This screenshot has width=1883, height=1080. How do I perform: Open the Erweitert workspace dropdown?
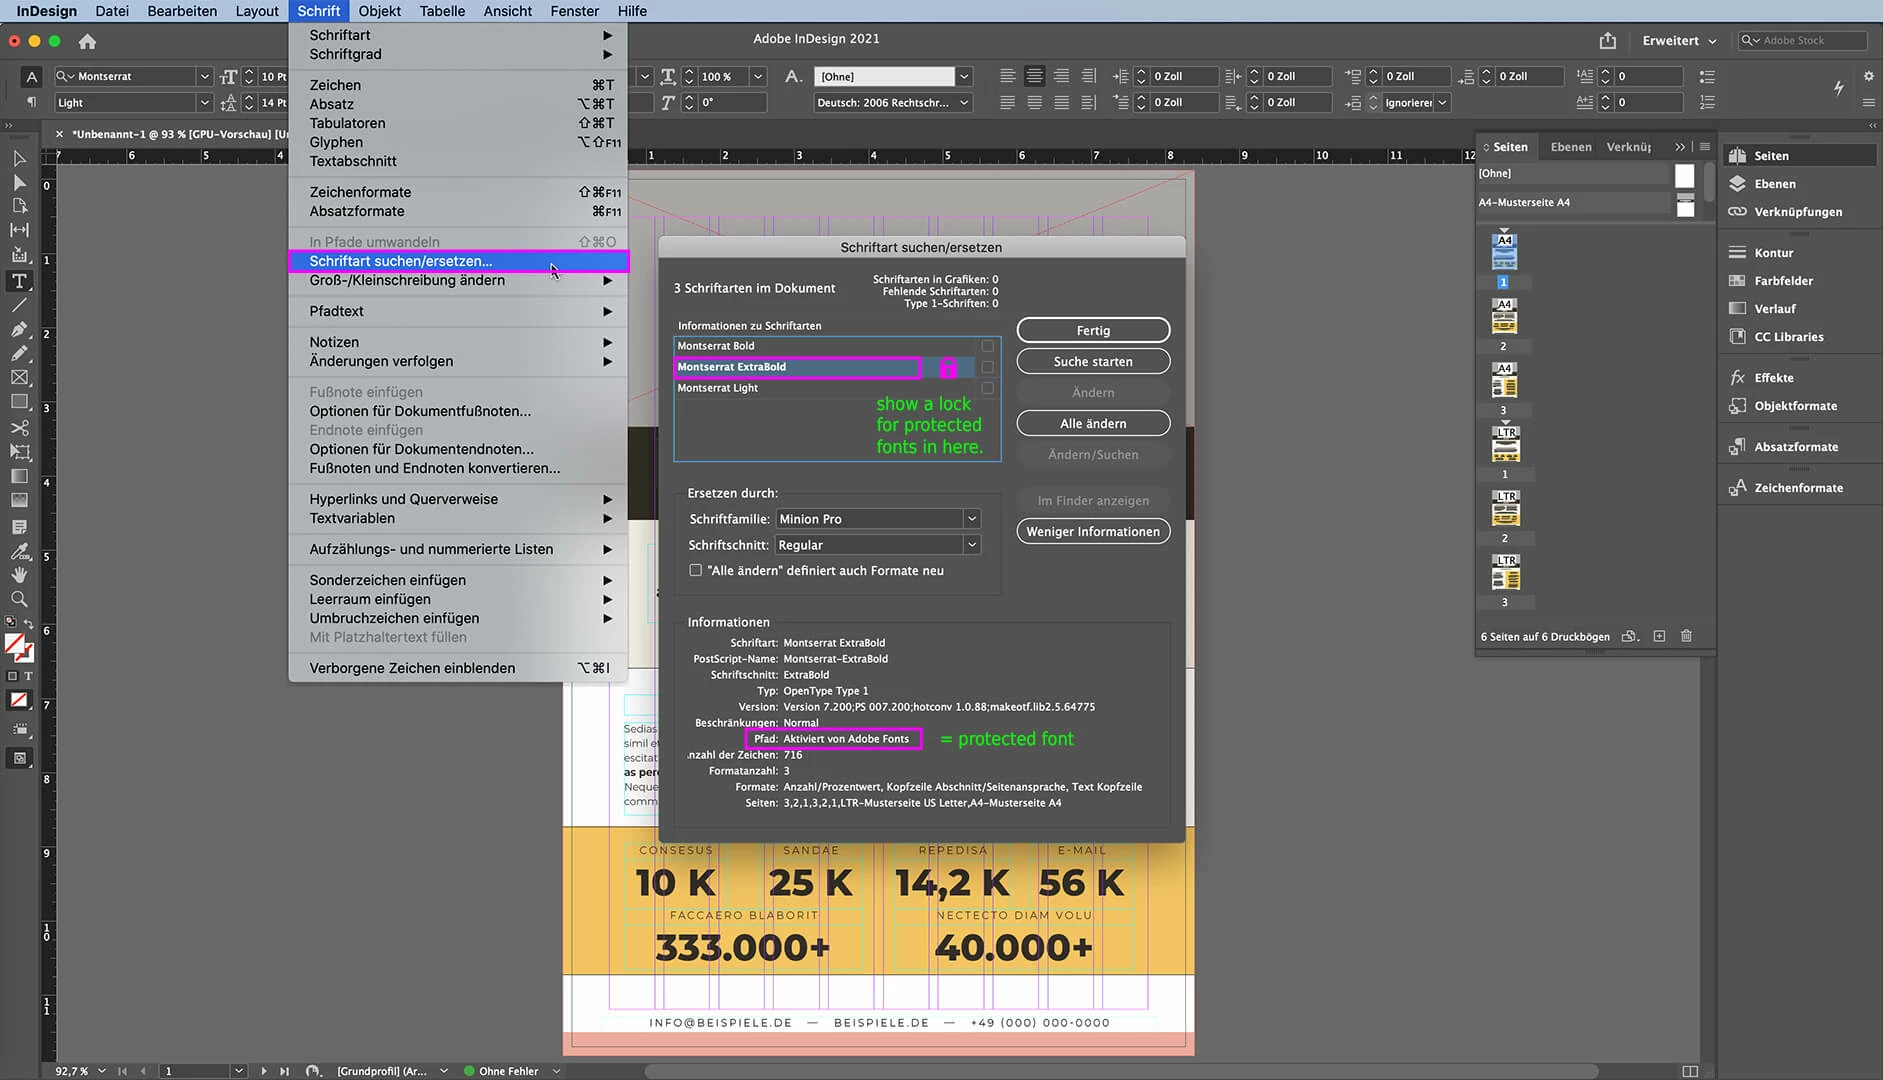(x=1679, y=40)
